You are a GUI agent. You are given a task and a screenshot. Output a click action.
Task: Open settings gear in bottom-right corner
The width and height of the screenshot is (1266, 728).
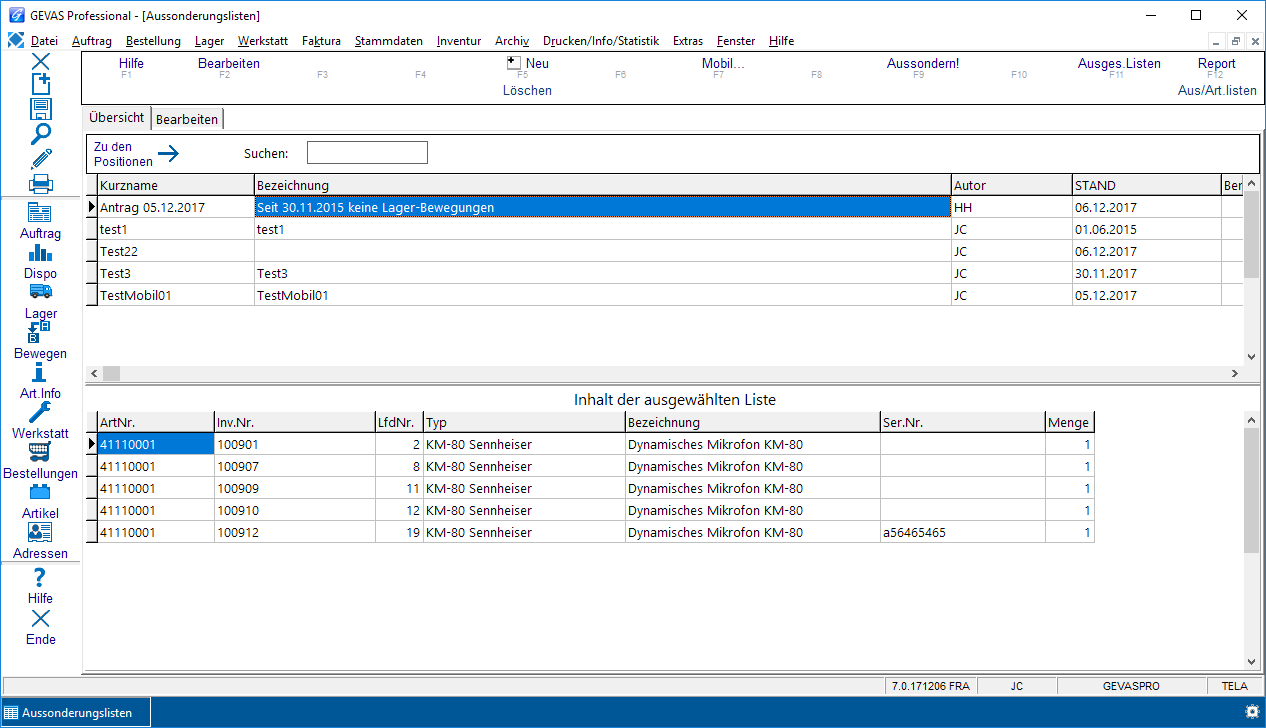(1251, 711)
